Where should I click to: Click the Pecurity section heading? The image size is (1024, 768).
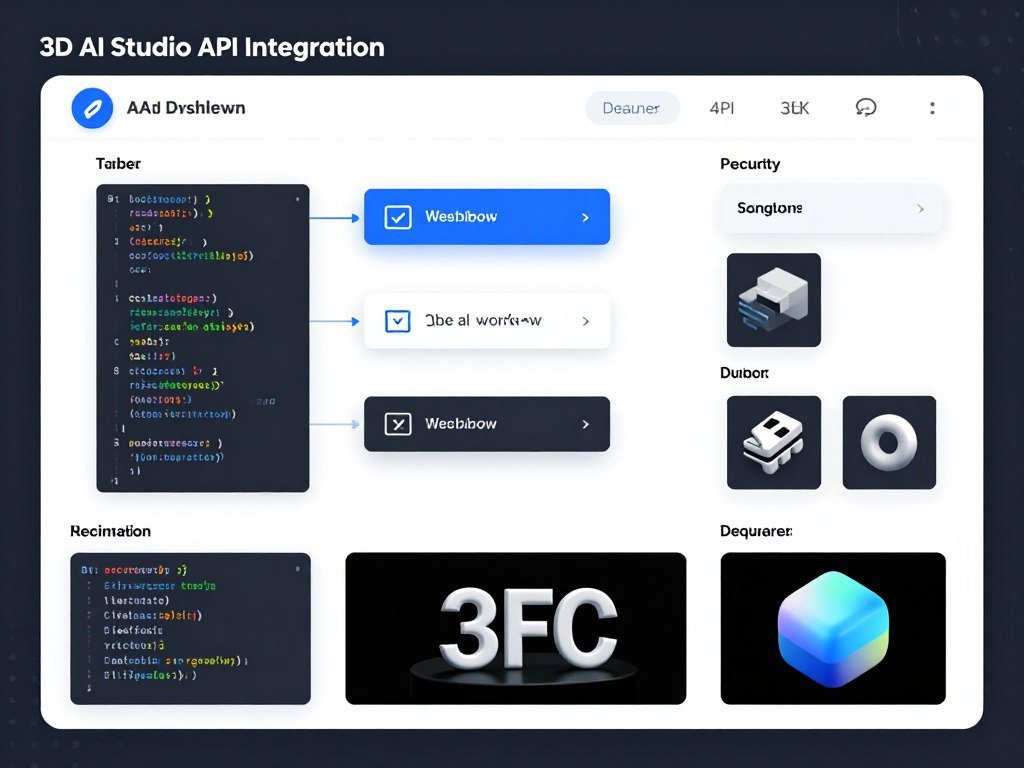pyautogui.click(x=750, y=164)
